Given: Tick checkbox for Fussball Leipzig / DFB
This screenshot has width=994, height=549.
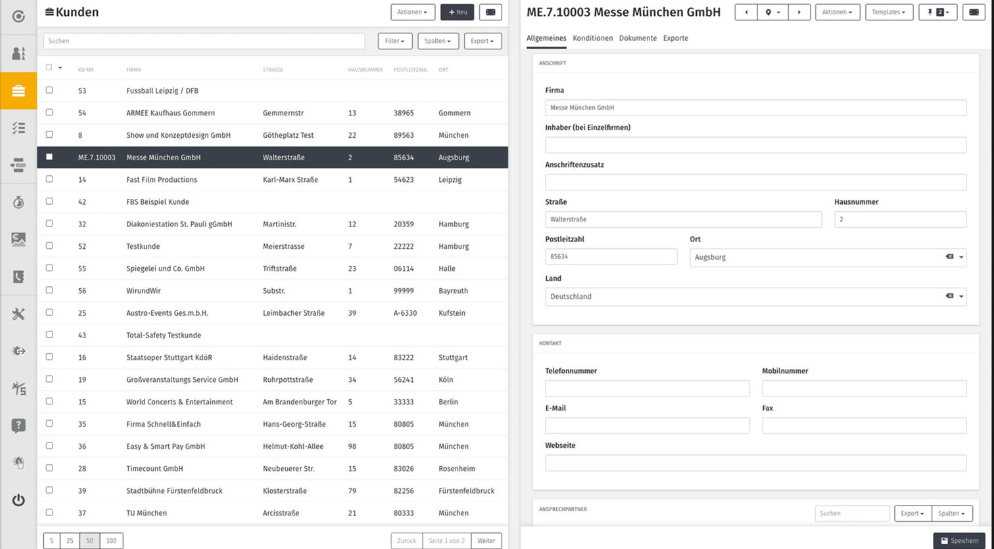Looking at the screenshot, I should point(49,90).
